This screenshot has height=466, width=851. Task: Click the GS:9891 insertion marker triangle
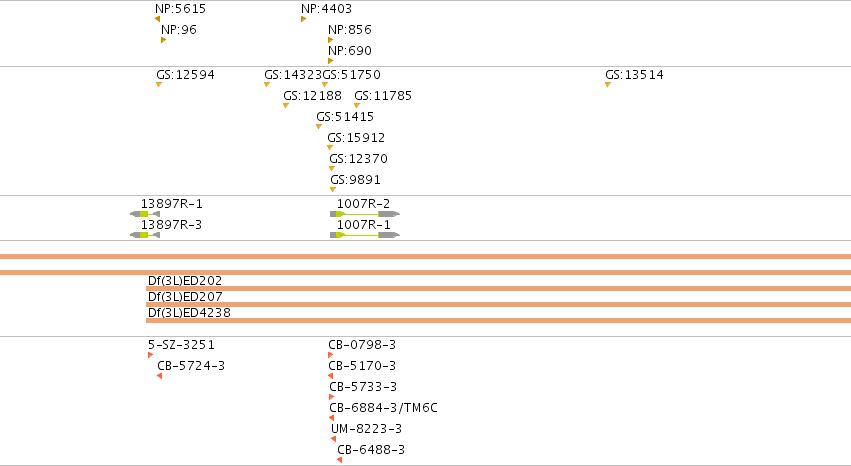click(333, 190)
